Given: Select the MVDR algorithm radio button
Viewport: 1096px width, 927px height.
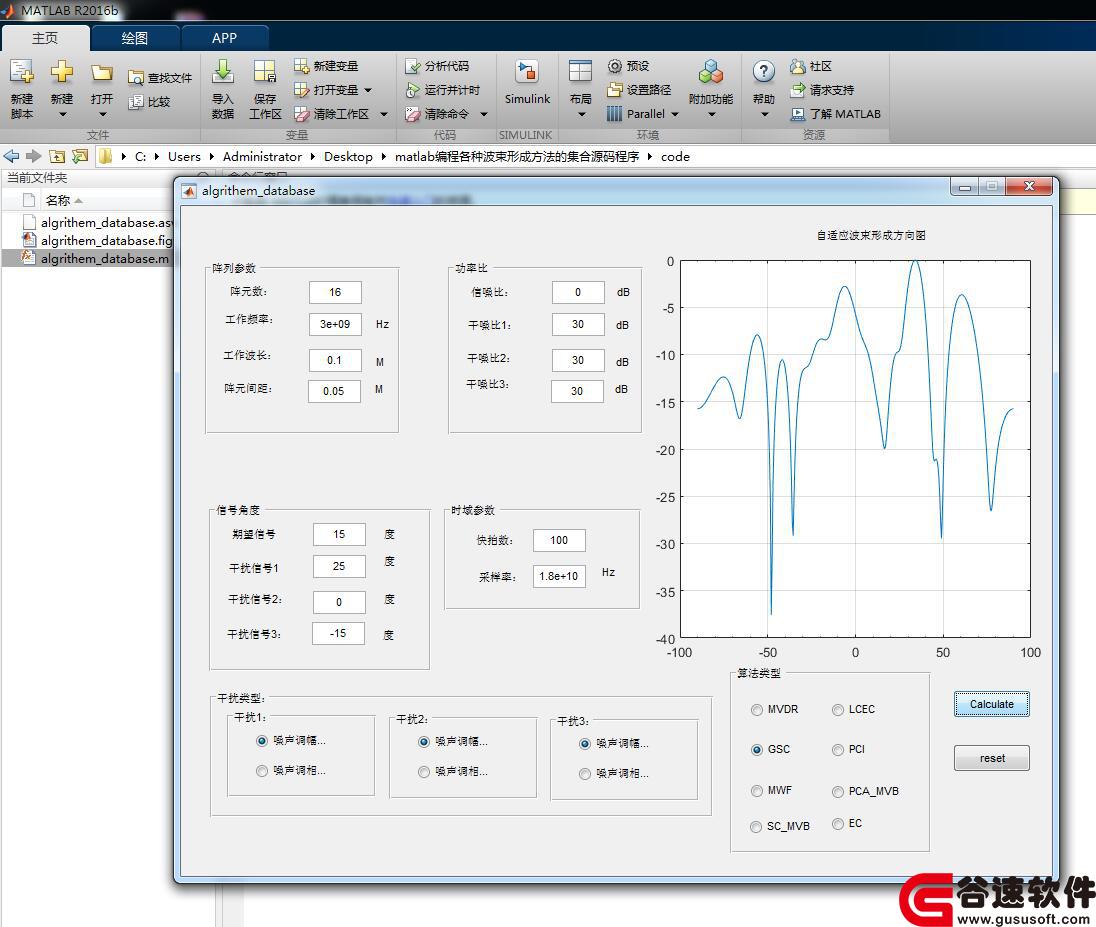Looking at the screenshot, I should (757, 710).
